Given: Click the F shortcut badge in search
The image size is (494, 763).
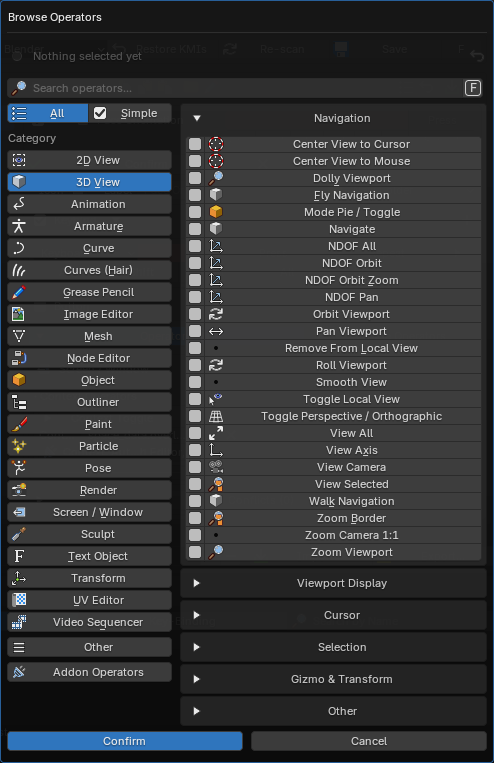Looking at the screenshot, I should pos(473,88).
